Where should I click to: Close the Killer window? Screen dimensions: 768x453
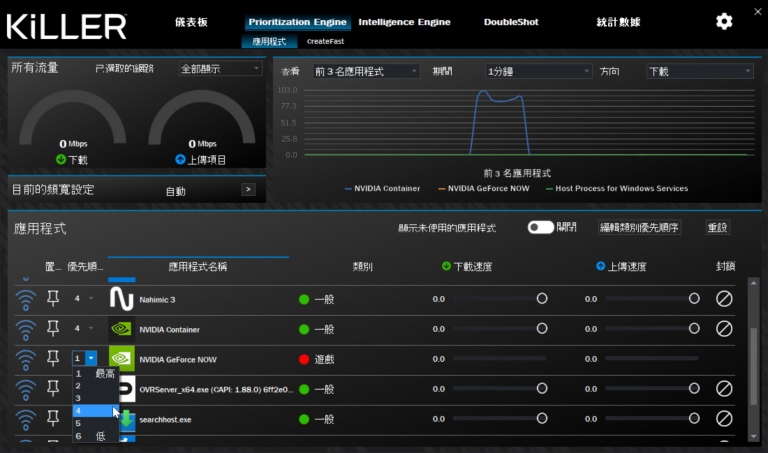pyautogui.click(x=758, y=12)
